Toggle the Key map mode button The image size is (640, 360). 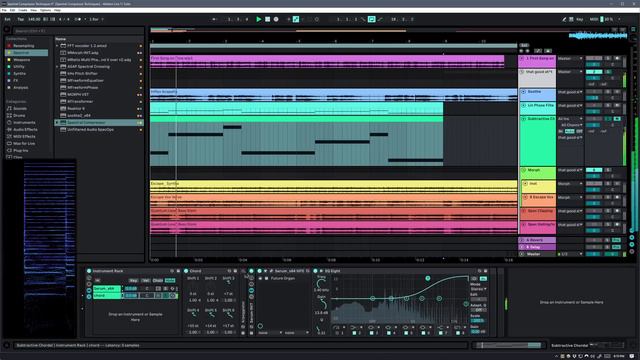point(580,19)
